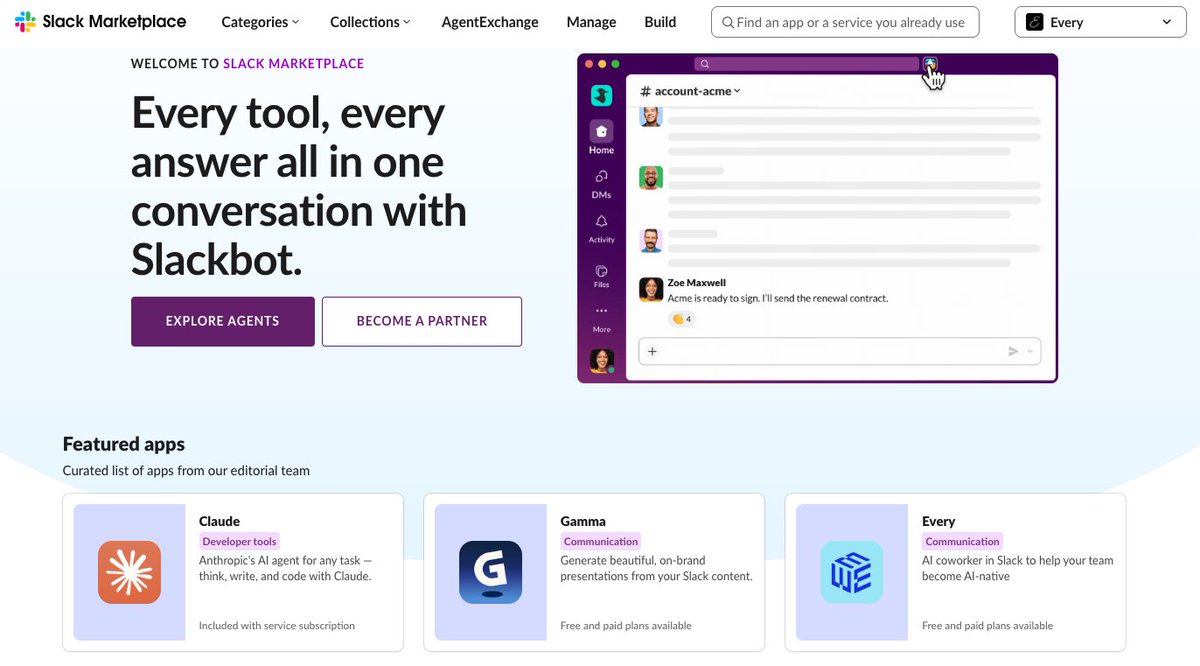Click the Claude app icon
Viewport: 1200px width, 666px height.
click(130, 572)
